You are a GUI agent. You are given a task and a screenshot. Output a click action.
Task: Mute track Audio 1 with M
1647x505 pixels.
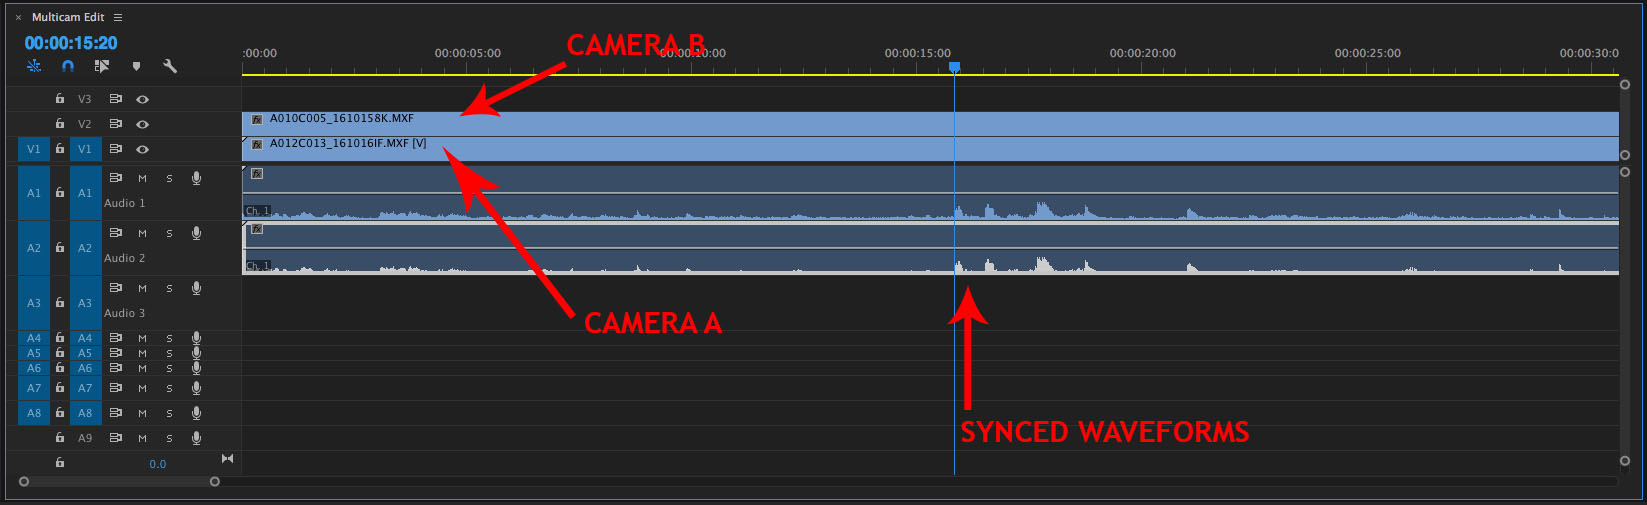click(x=142, y=178)
